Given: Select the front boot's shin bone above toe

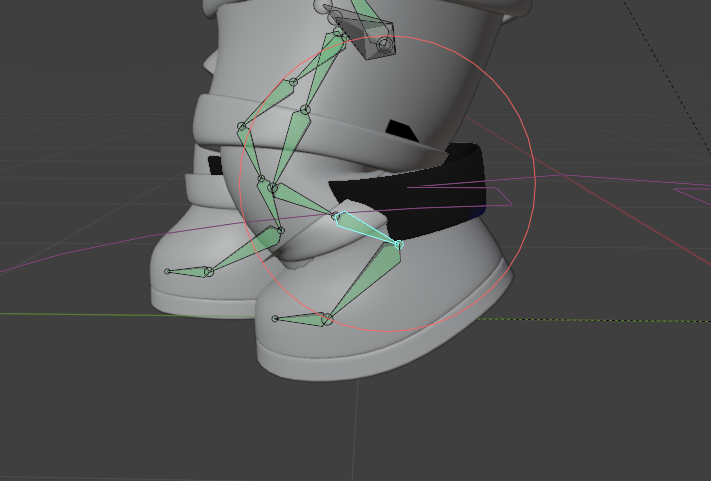Looking at the screenshot, I should (367, 281).
